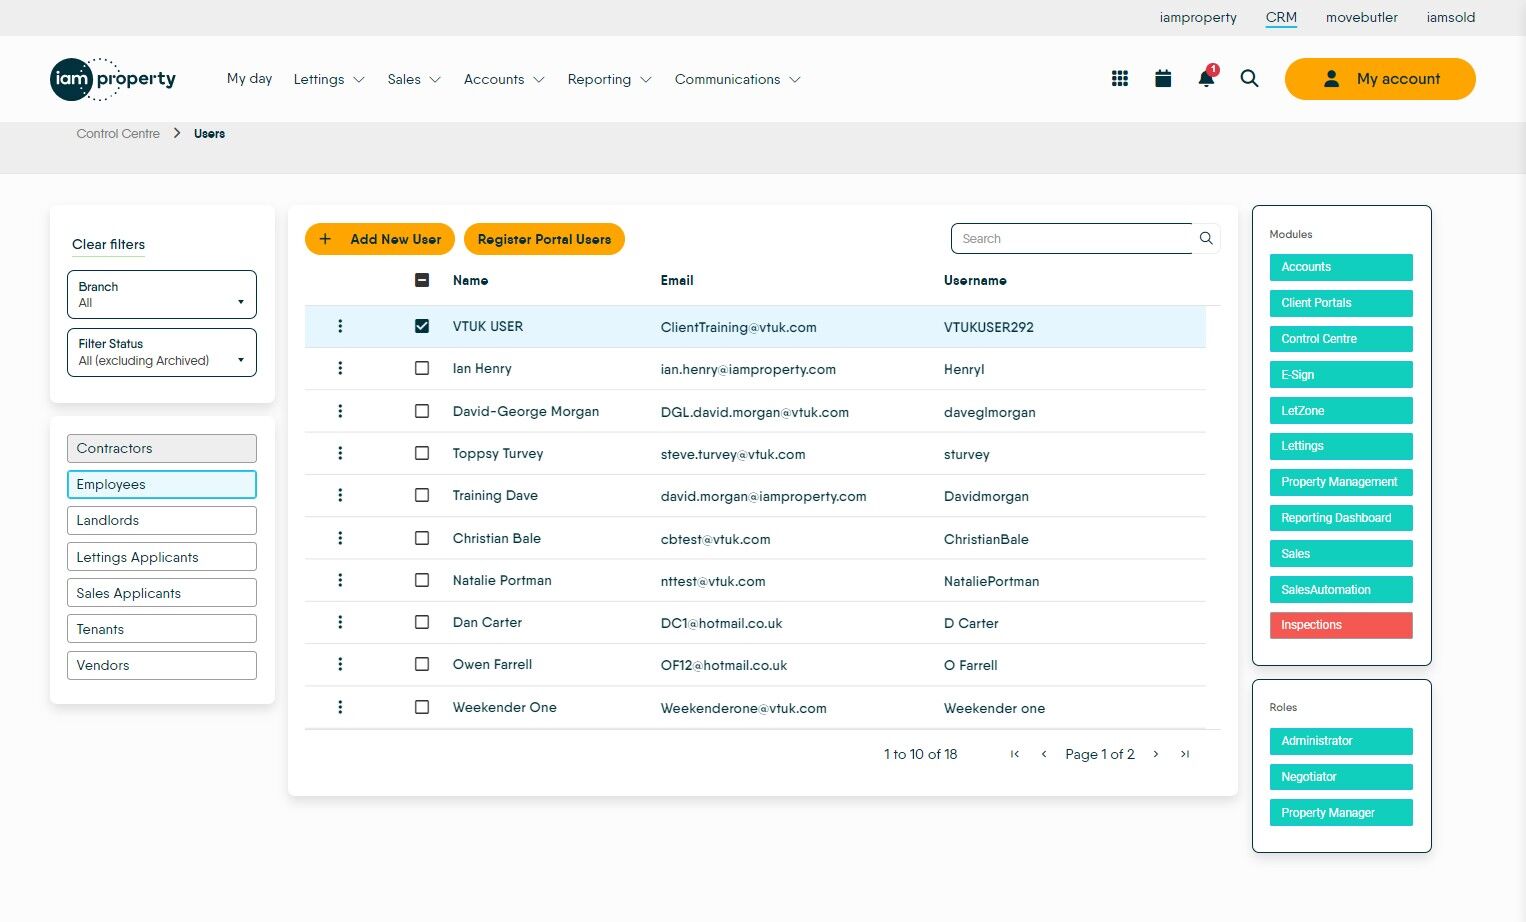Screen dimensions: 1526x922
Task: Switch to the iamproperty top tab
Action: 1198,17
